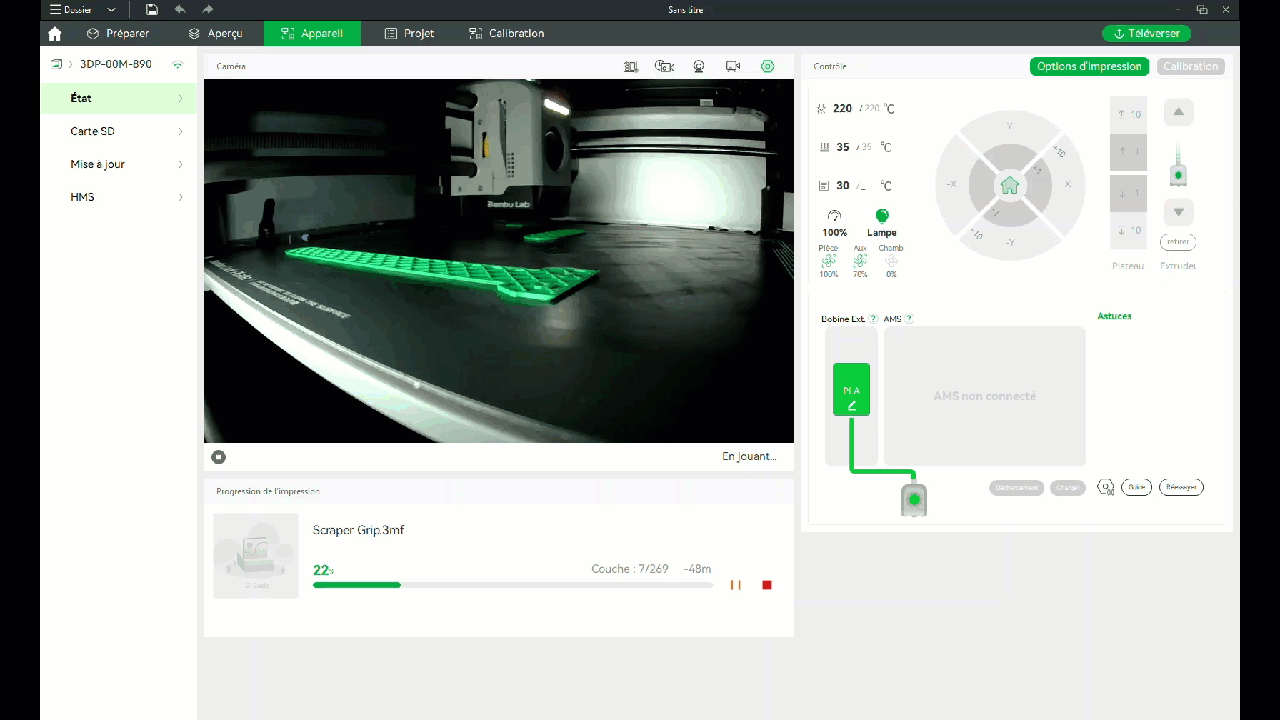1280x720 pixels.
Task: Open camera settings green gear icon
Action: pyautogui.click(x=767, y=66)
